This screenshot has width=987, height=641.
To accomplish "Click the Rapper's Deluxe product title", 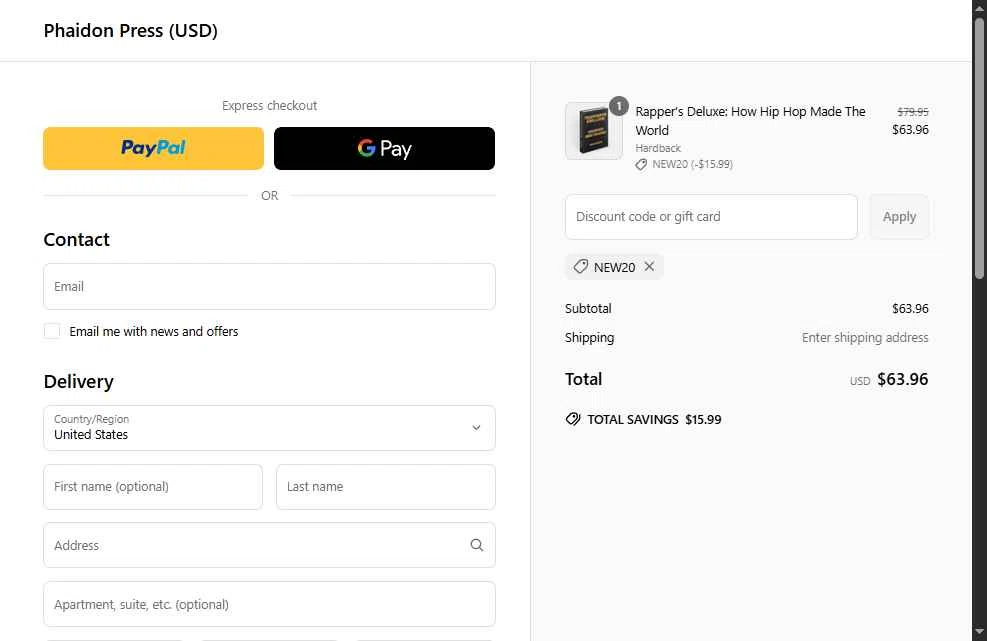I will click(x=750, y=121).
